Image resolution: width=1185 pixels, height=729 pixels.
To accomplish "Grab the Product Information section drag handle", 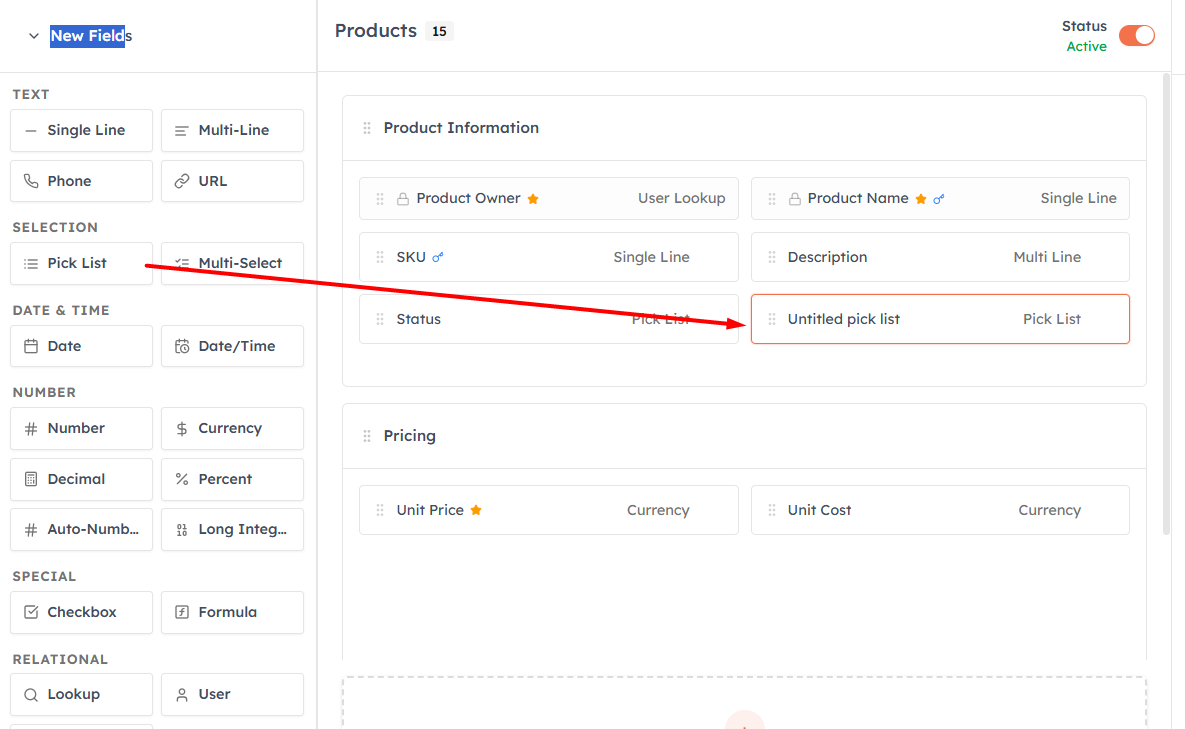I will [367, 128].
